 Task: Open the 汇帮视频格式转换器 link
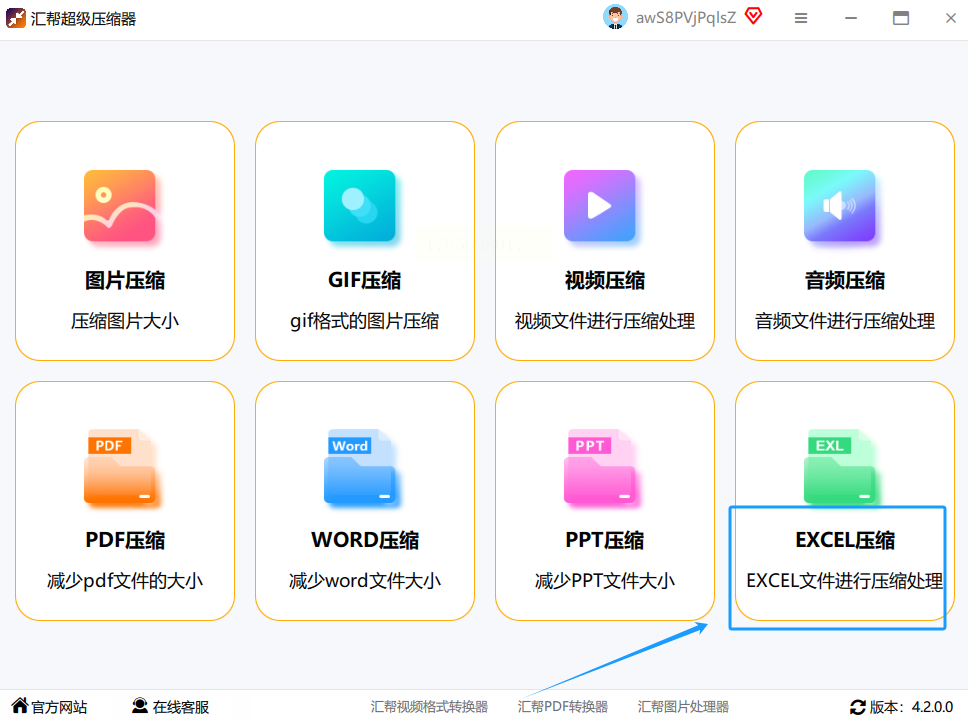coord(429,706)
